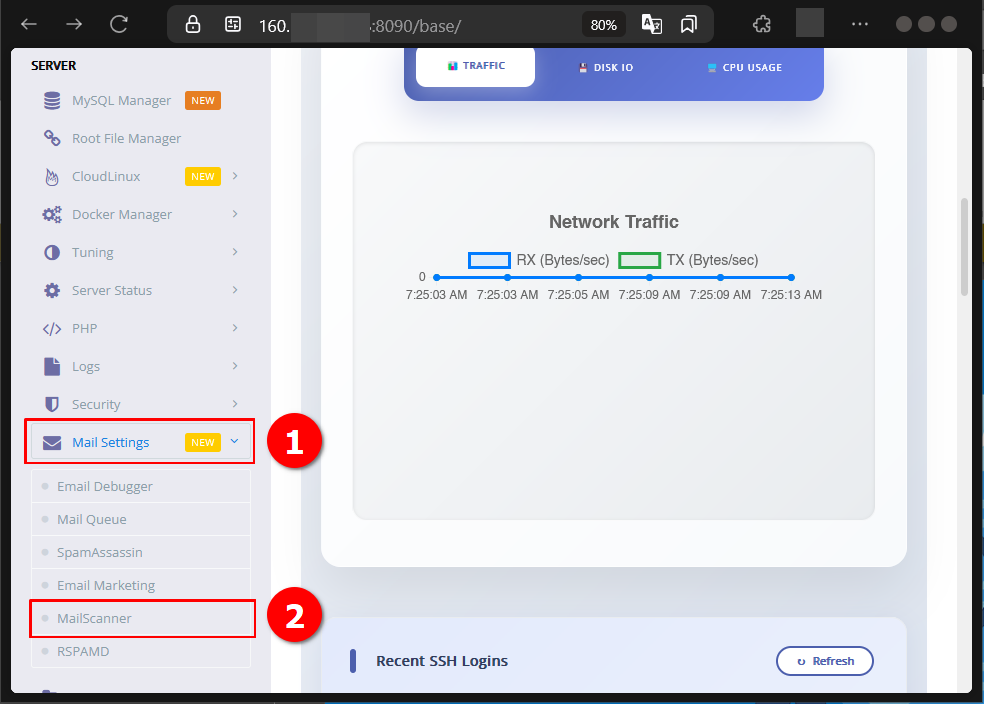The width and height of the screenshot is (984, 704).
Task: Click the Refresh button for SSH Logins
Action: pyautogui.click(x=825, y=661)
